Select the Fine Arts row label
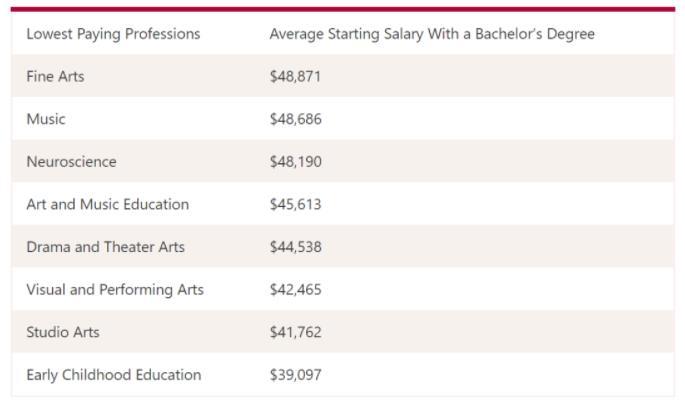 (x=55, y=76)
